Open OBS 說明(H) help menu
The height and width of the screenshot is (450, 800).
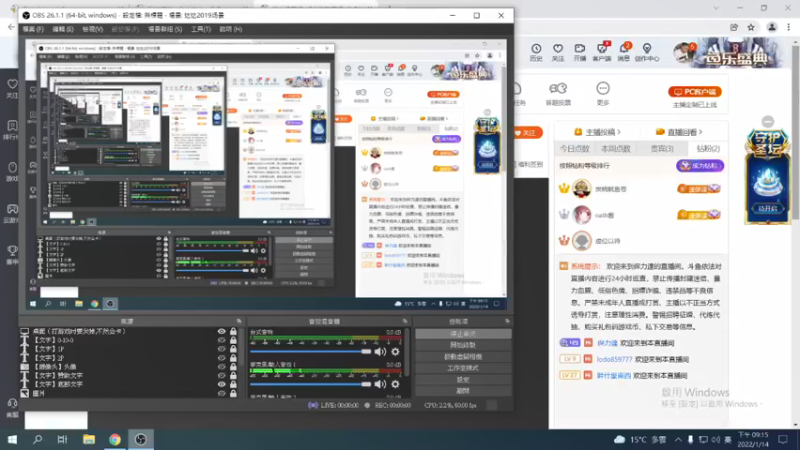[231, 29]
